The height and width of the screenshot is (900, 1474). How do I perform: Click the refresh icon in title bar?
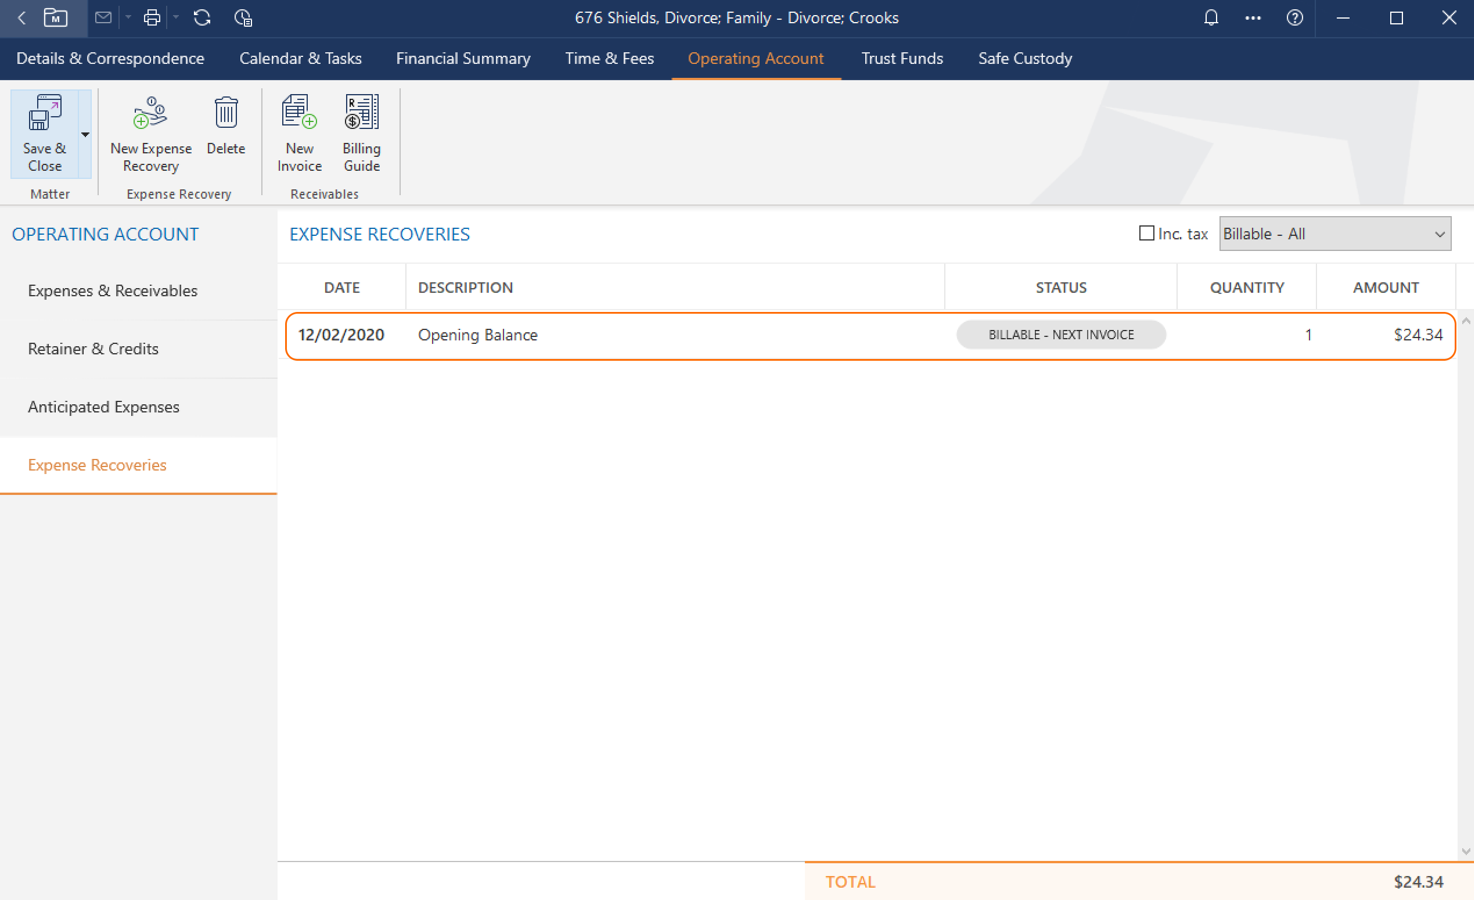[202, 18]
